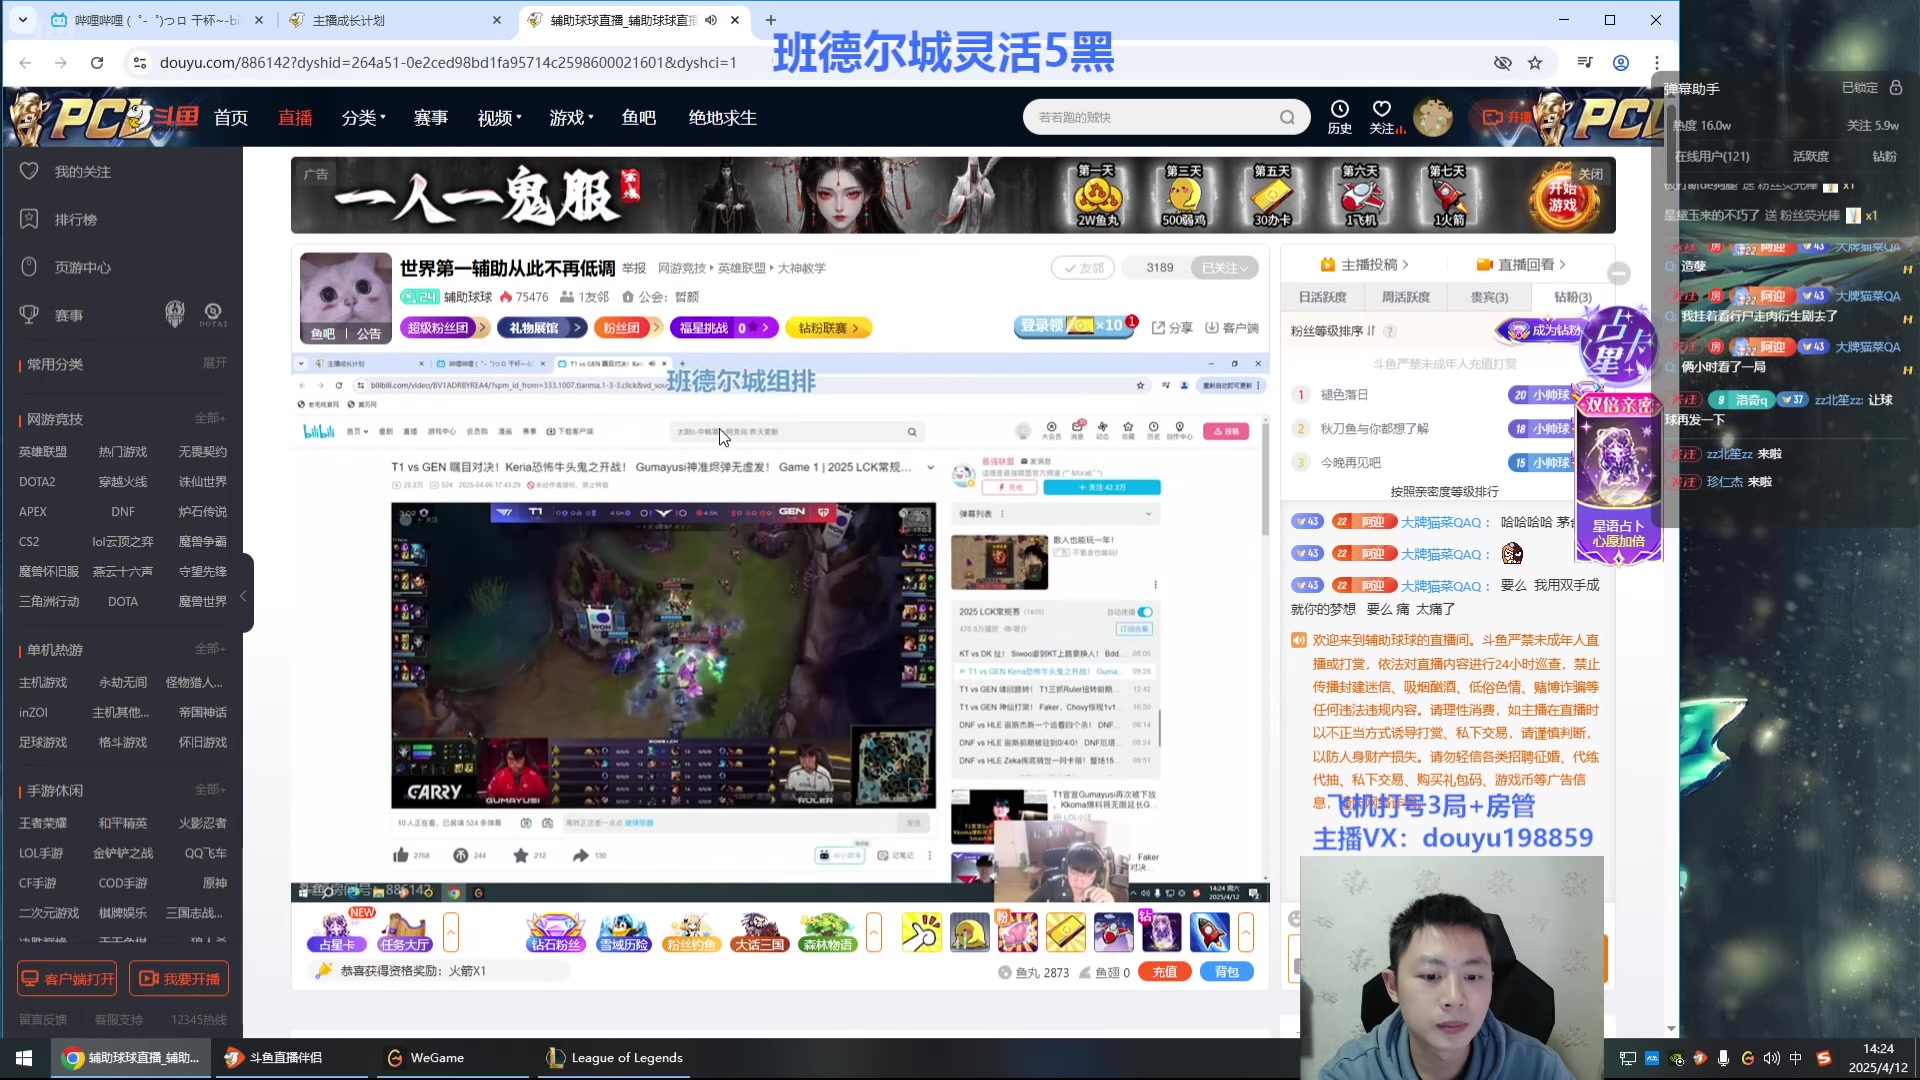Open the 大话三国 game icon
Viewport: 1920px width, 1080px height.
click(x=759, y=932)
